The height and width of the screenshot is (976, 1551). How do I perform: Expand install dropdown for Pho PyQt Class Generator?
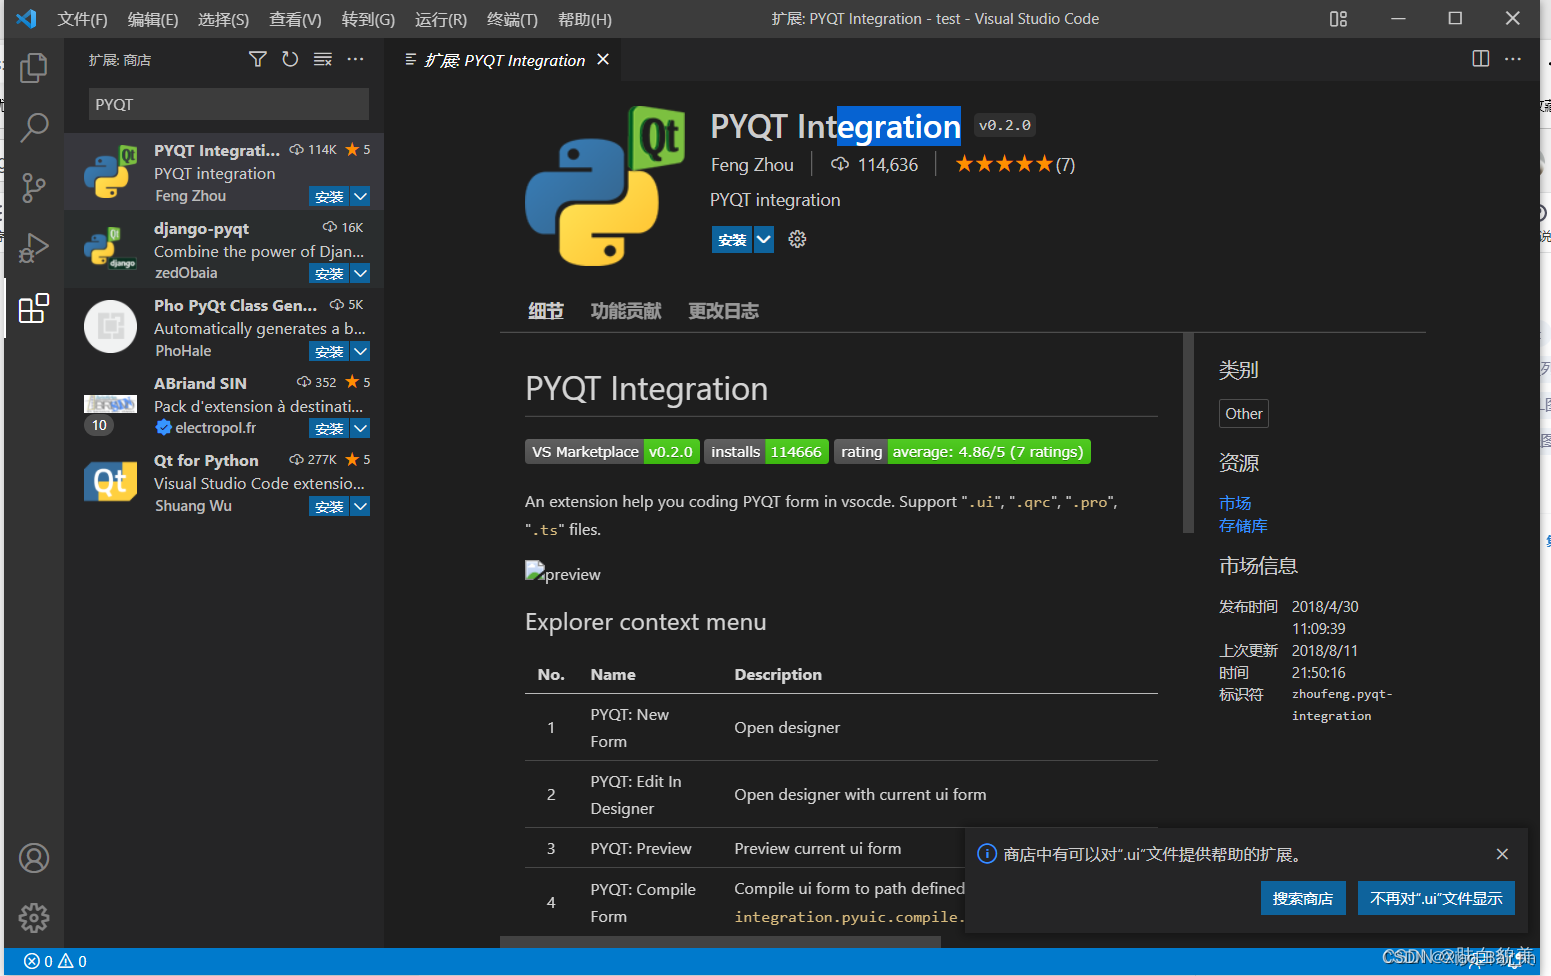tap(361, 351)
